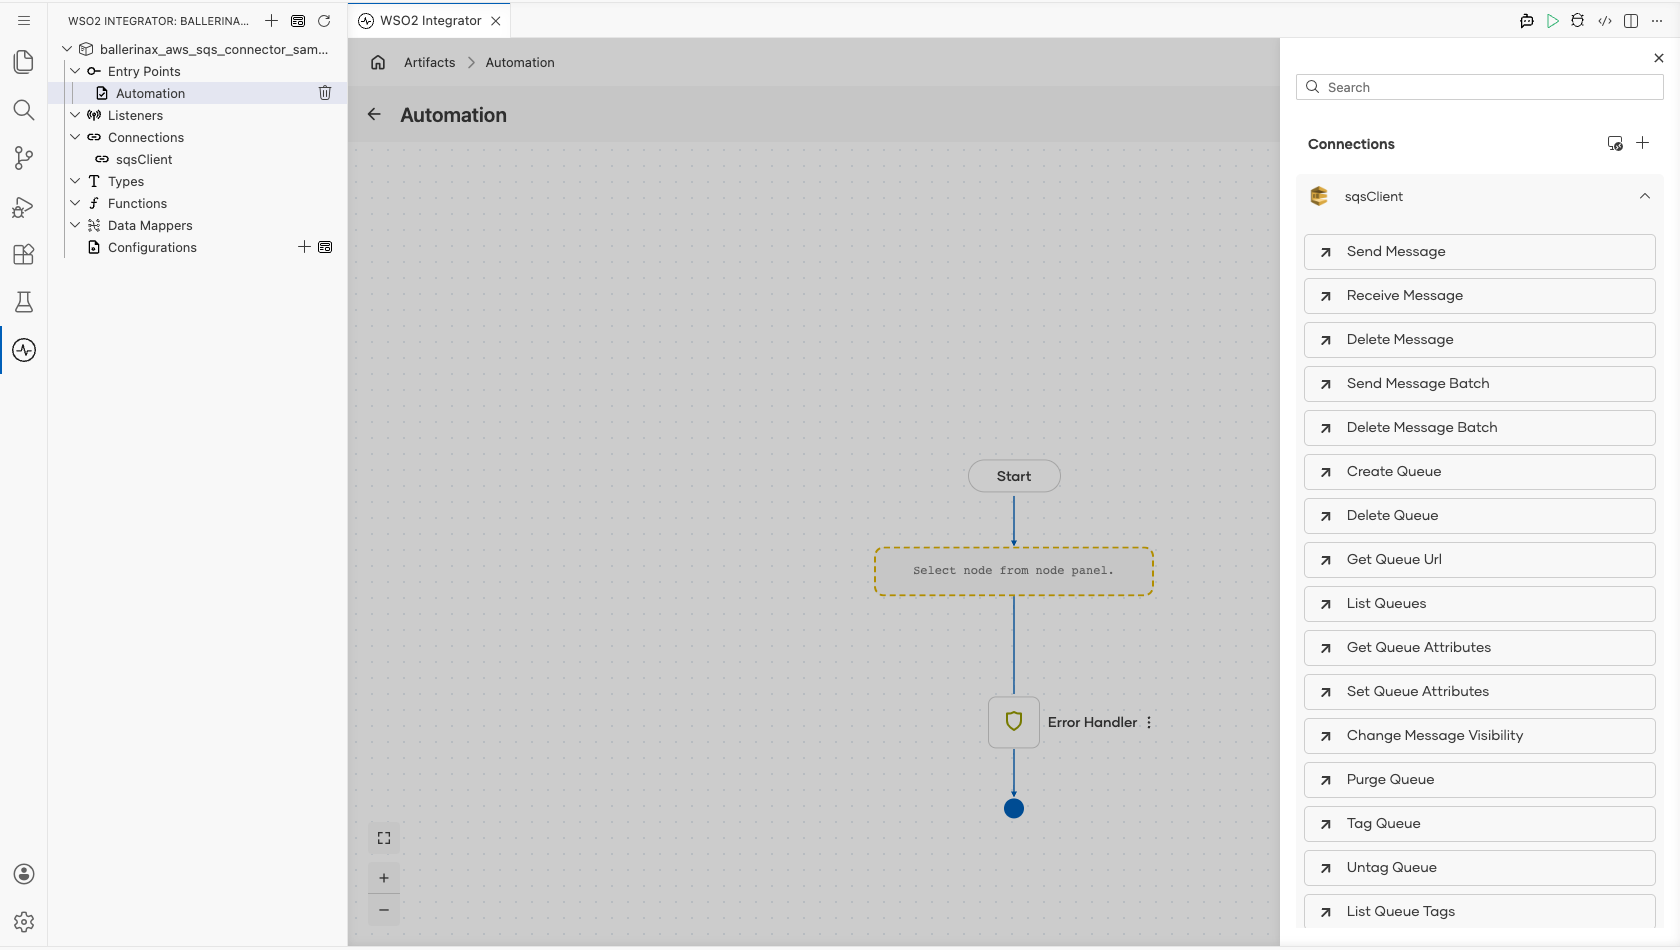1680x950 pixels.
Task: Choose the Send Message action
Action: [x=1480, y=252]
